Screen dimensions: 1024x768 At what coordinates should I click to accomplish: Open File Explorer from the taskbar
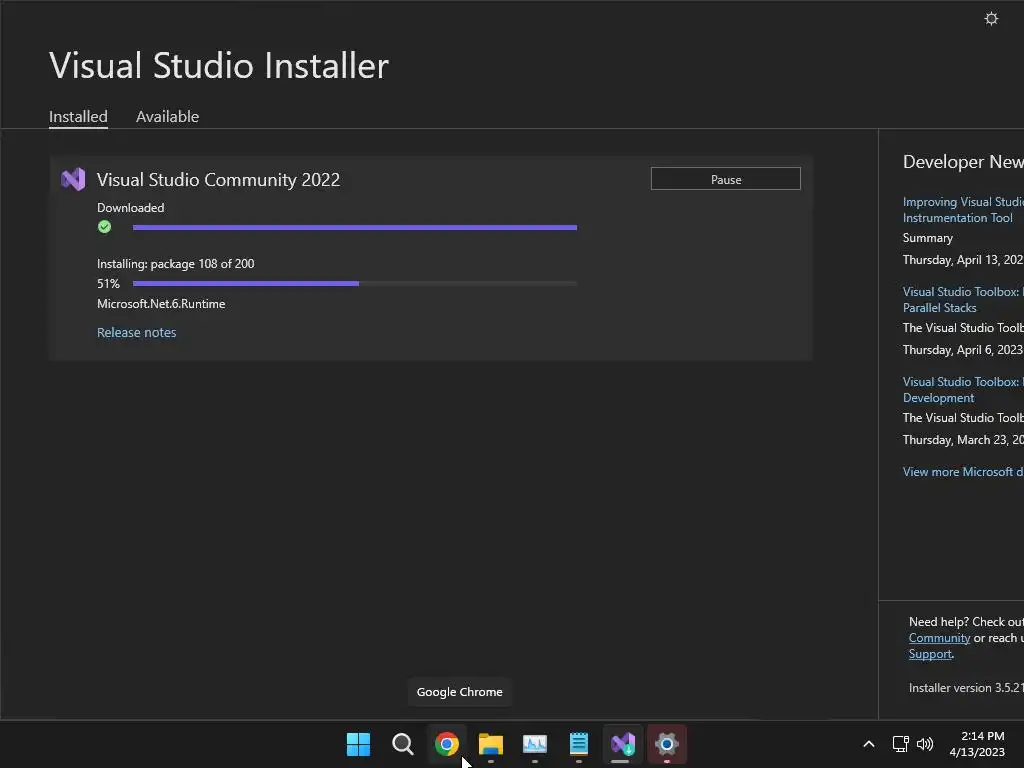[490, 744]
